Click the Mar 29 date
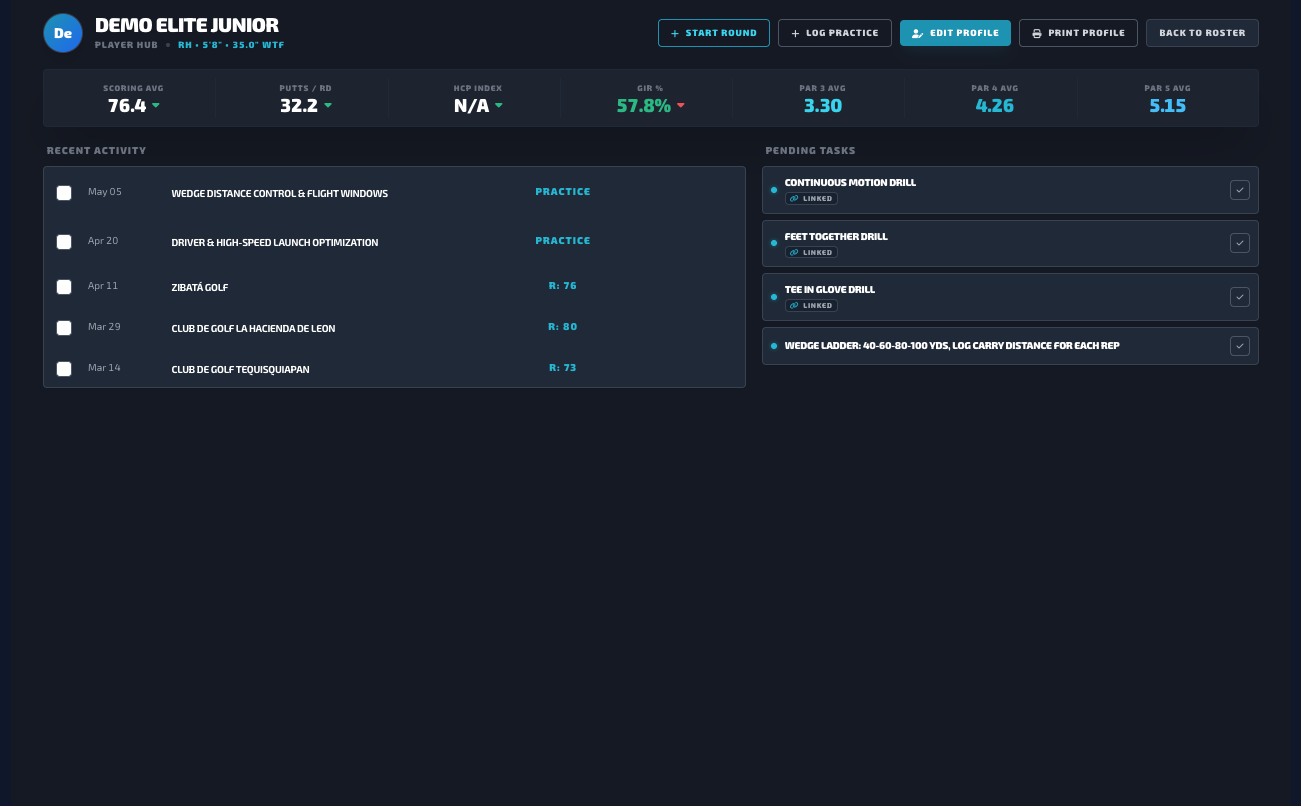 coord(104,327)
